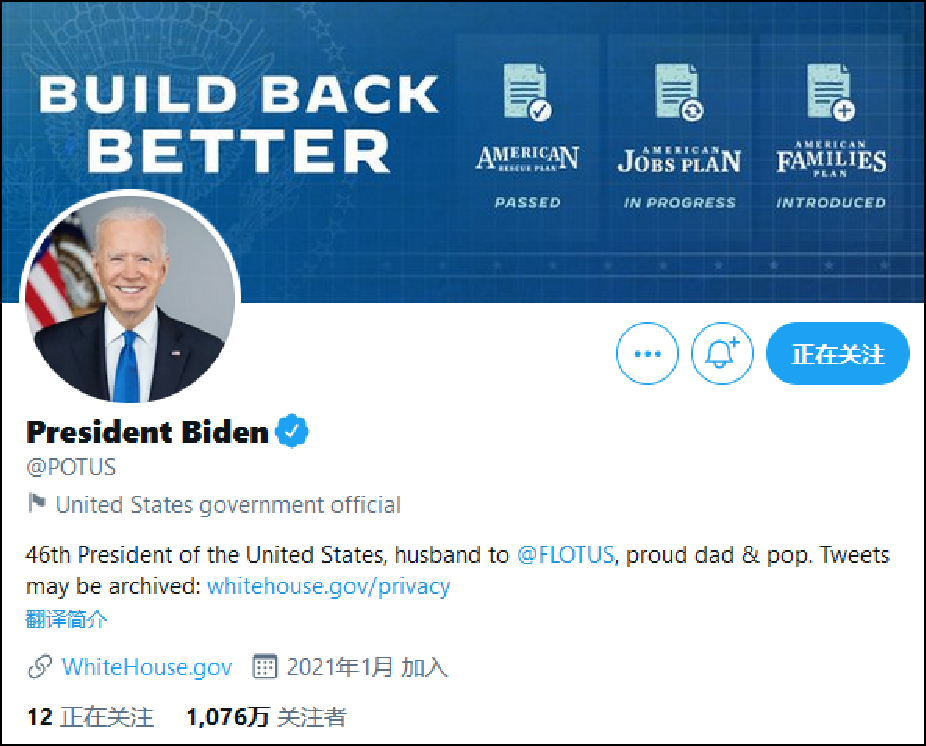This screenshot has height=746, width=926.
Task: Click the calendar icon beside join date
Action: coord(264,667)
